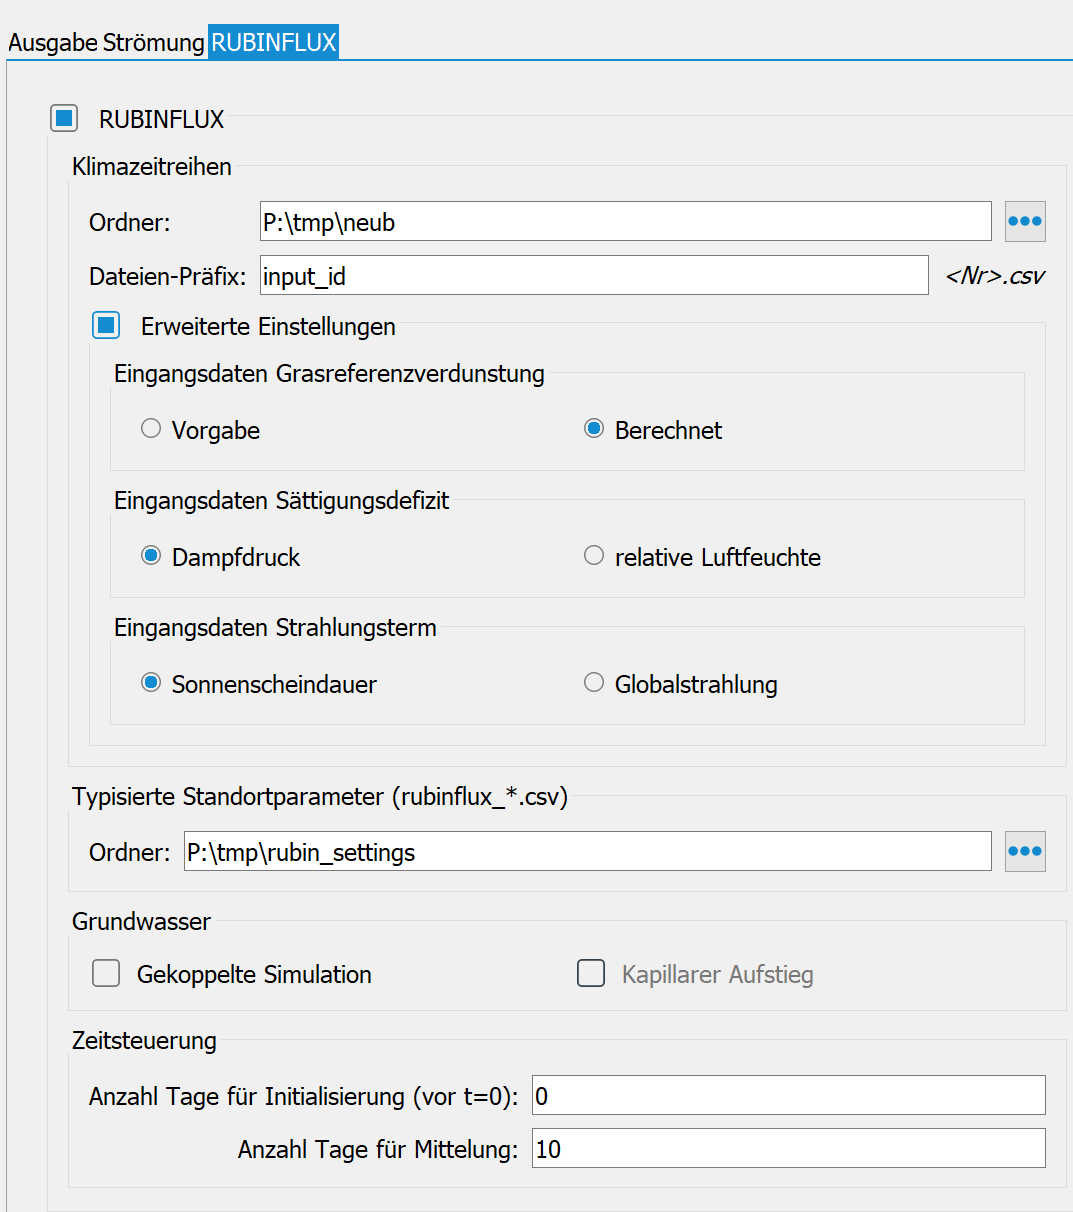Check the Kapillarer Aufstieg box

[591, 974]
